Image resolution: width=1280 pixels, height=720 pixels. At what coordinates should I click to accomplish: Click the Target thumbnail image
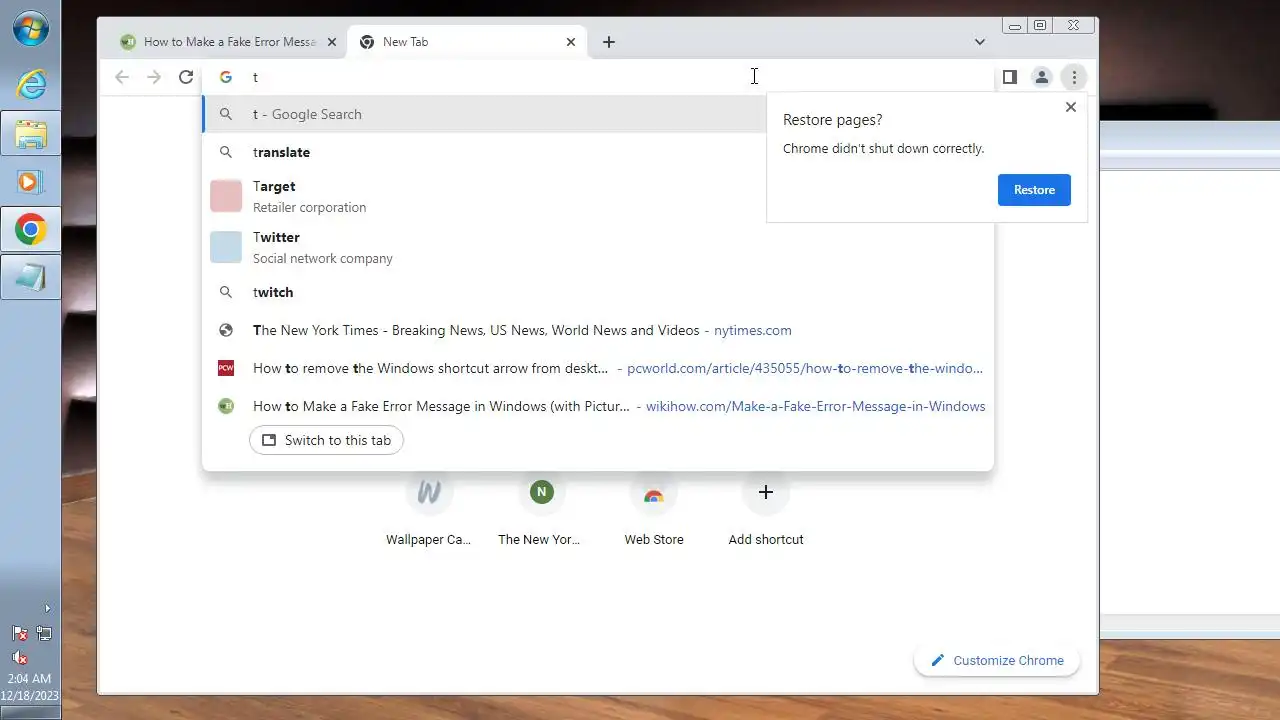[x=226, y=196]
